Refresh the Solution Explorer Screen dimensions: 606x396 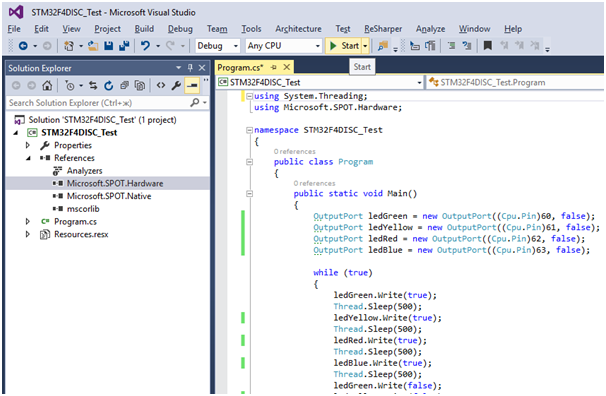coord(109,85)
